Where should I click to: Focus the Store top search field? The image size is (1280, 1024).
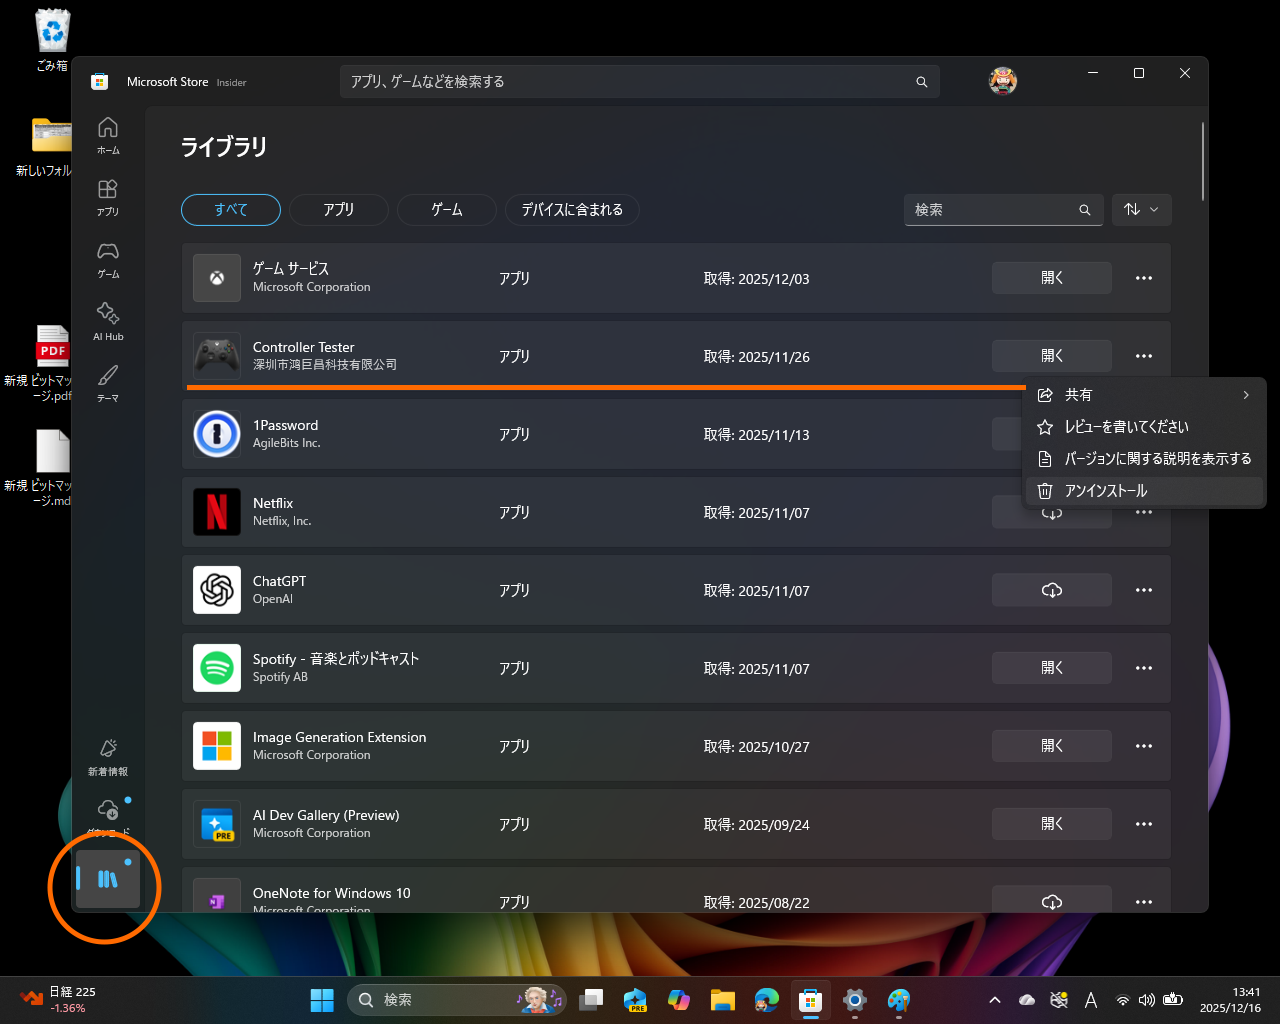pyautogui.click(x=640, y=82)
